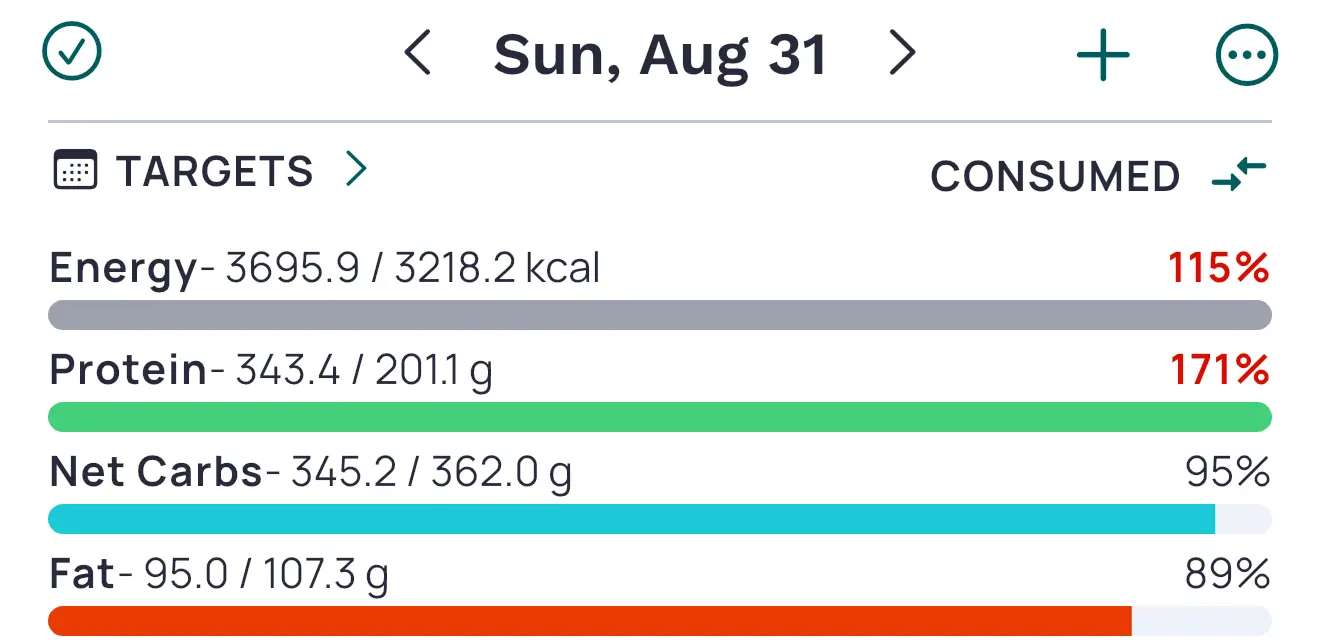Open the Sun, Aug 31 date picker
Image resolution: width=1320 pixels, height=642 pixels.
pos(660,55)
